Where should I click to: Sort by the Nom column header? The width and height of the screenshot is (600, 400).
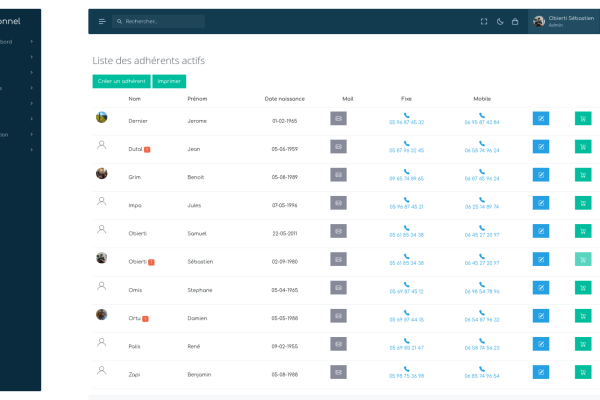135,99
